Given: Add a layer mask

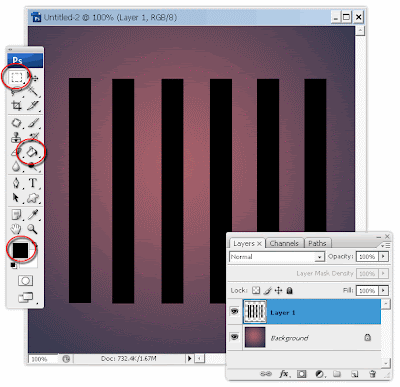Looking at the screenshot, I should point(302,374).
